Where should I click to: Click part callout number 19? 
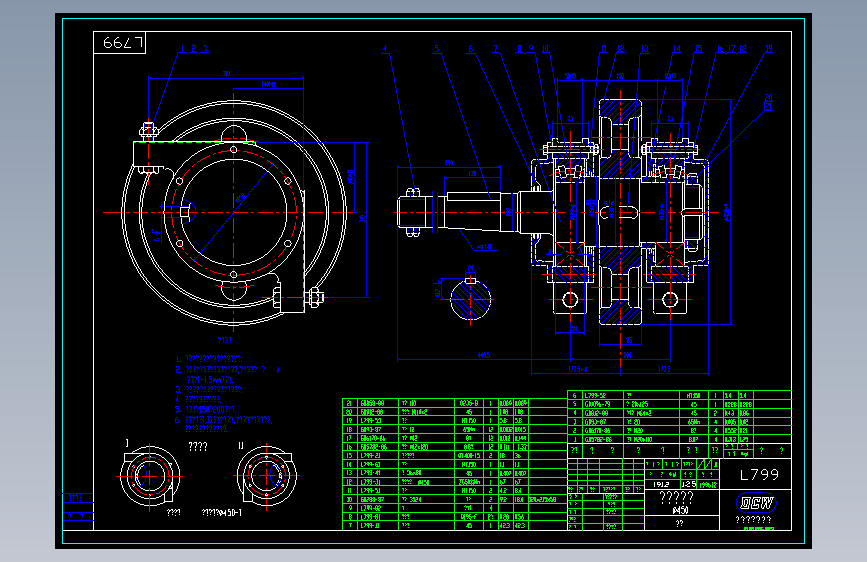click(769, 49)
